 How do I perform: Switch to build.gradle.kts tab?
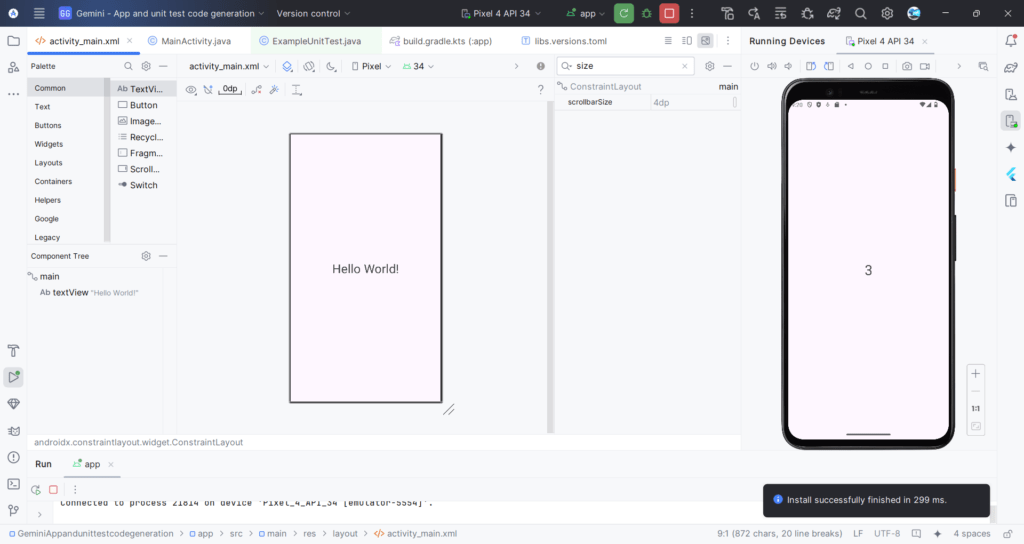[x=441, y=40]
